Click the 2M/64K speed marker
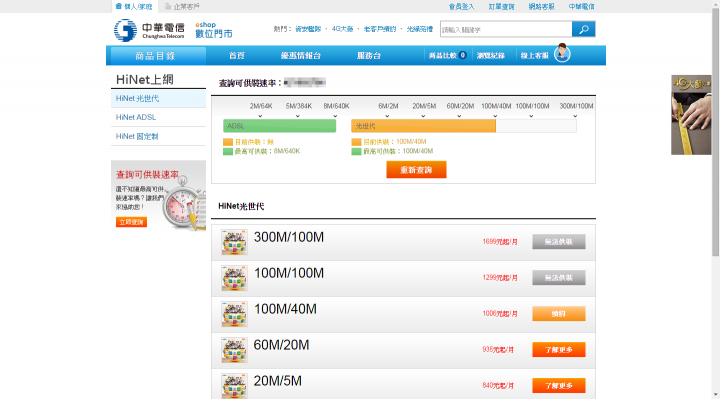The image size is (720, 399). [261, 106]
